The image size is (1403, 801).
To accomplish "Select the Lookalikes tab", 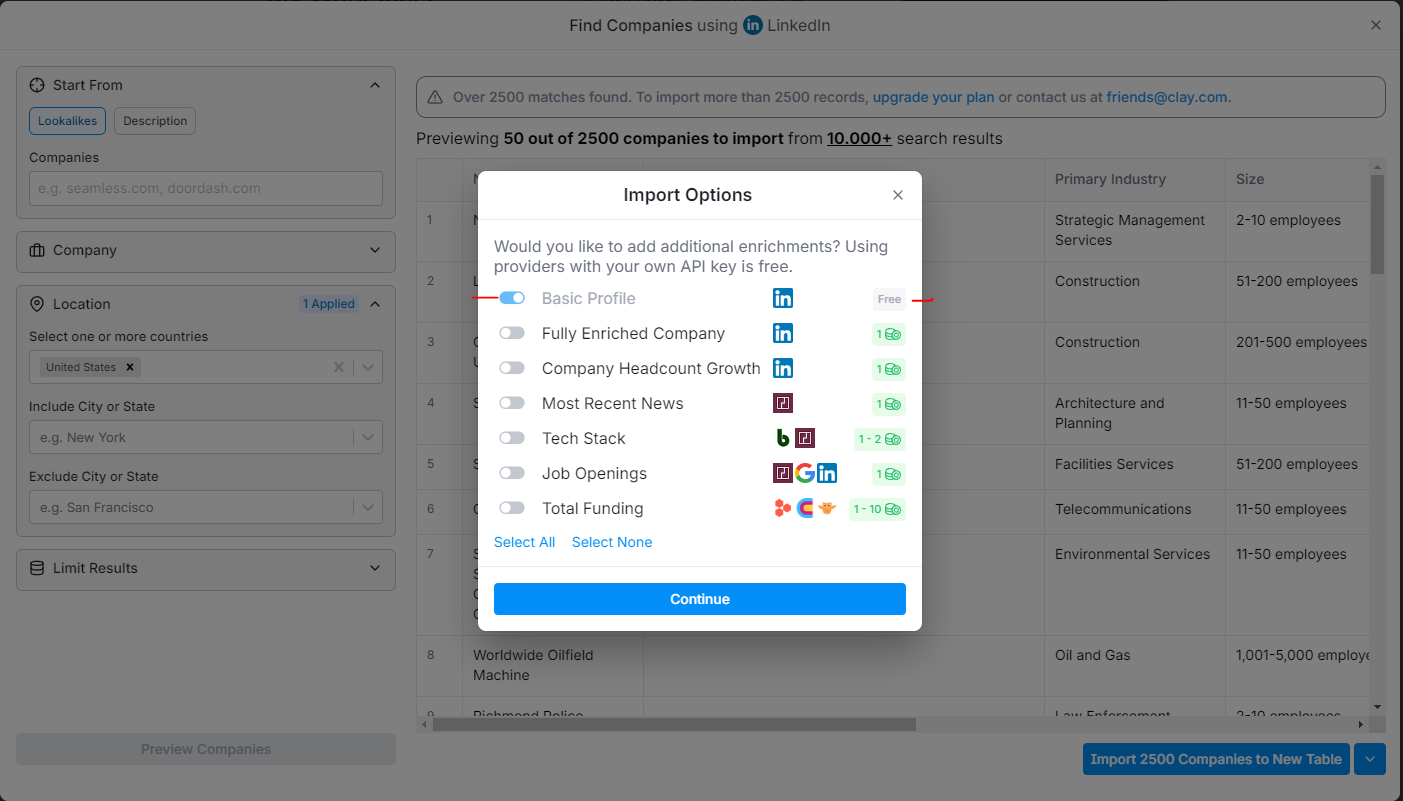I will coord(67,121).
